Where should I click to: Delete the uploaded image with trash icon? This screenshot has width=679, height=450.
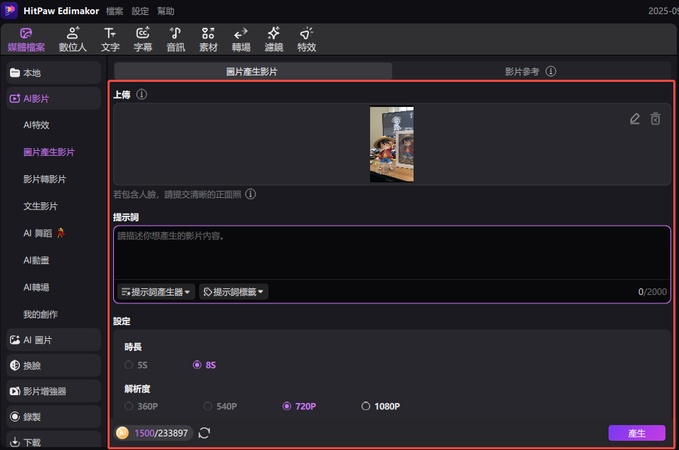(656, 119)
